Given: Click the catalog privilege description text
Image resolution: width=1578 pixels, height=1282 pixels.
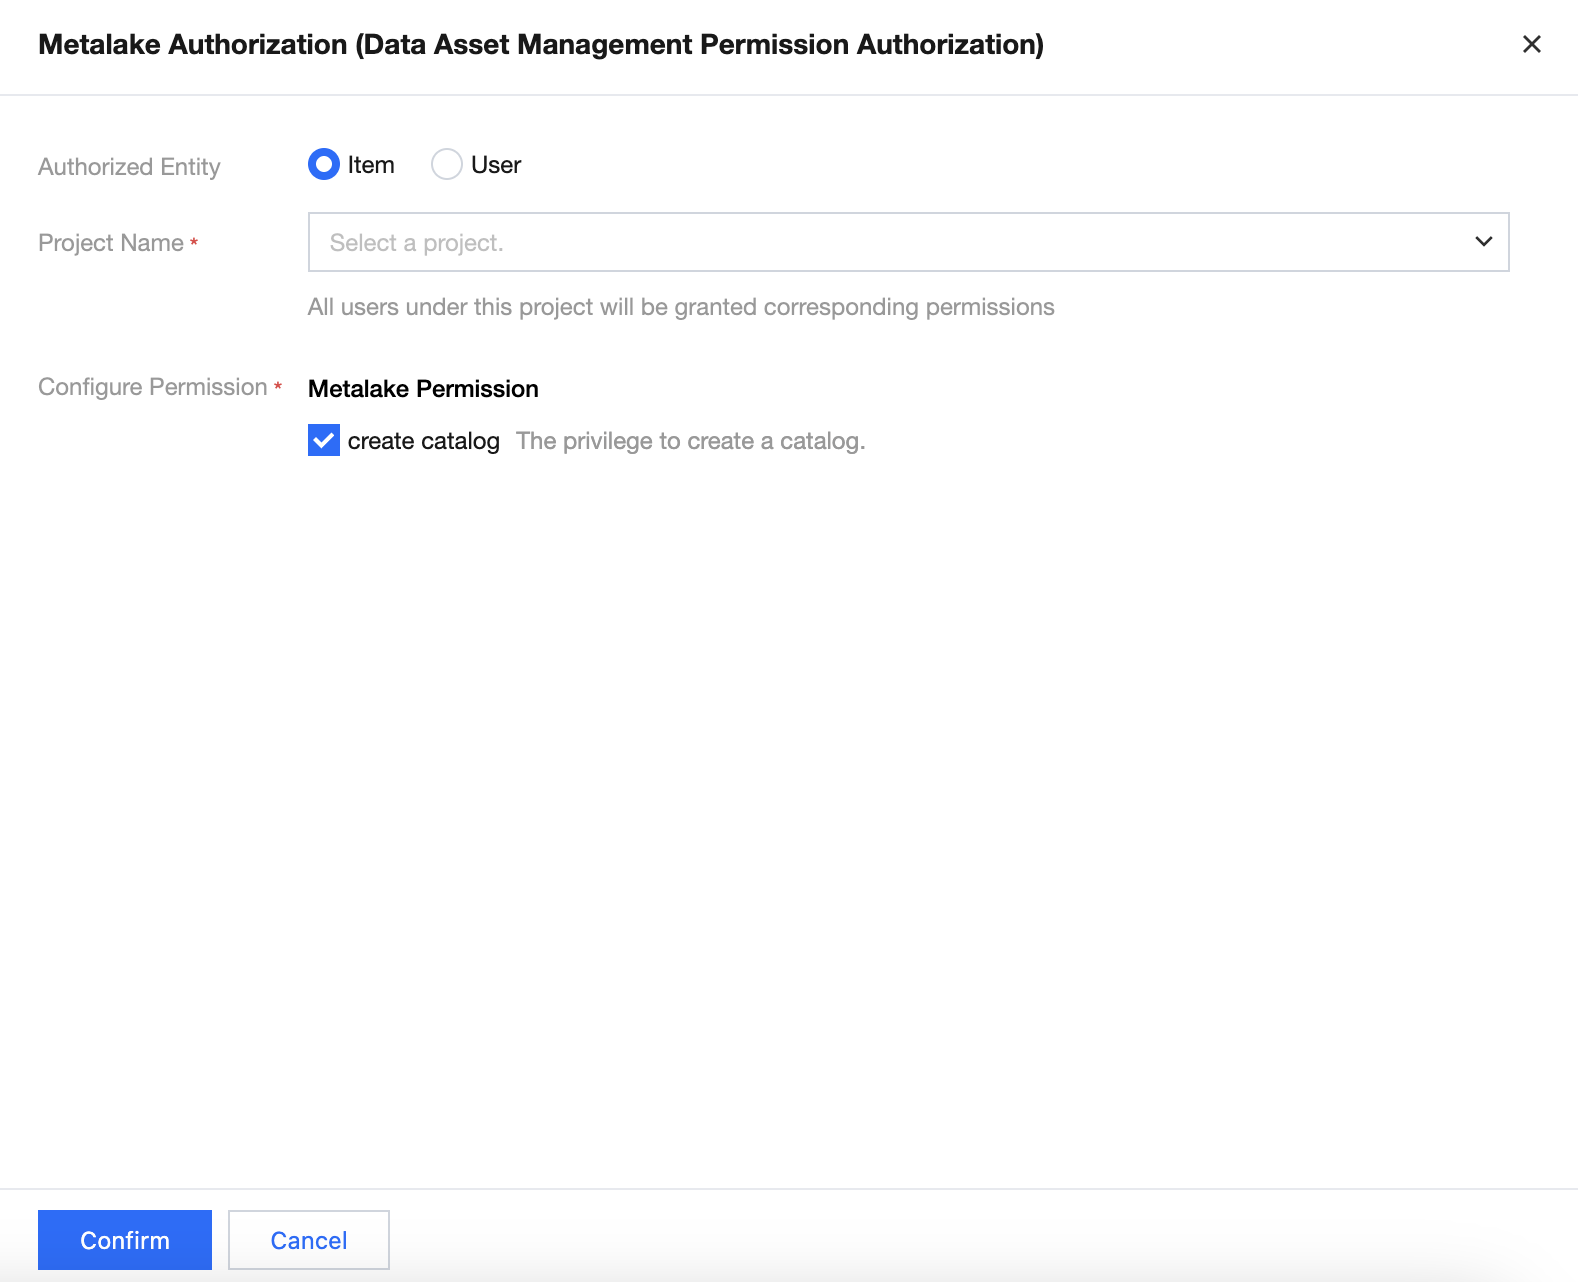Looking at the screenshot, I should click(x=690, y=441).
